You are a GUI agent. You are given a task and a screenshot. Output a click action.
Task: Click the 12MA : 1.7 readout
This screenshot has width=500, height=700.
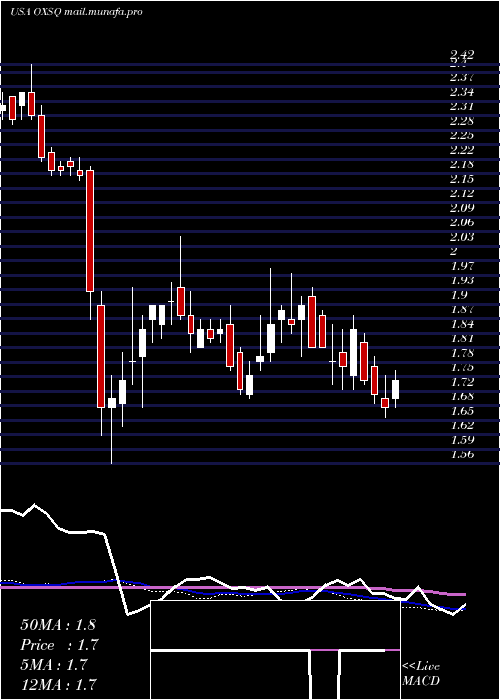(x=58, y=684)
